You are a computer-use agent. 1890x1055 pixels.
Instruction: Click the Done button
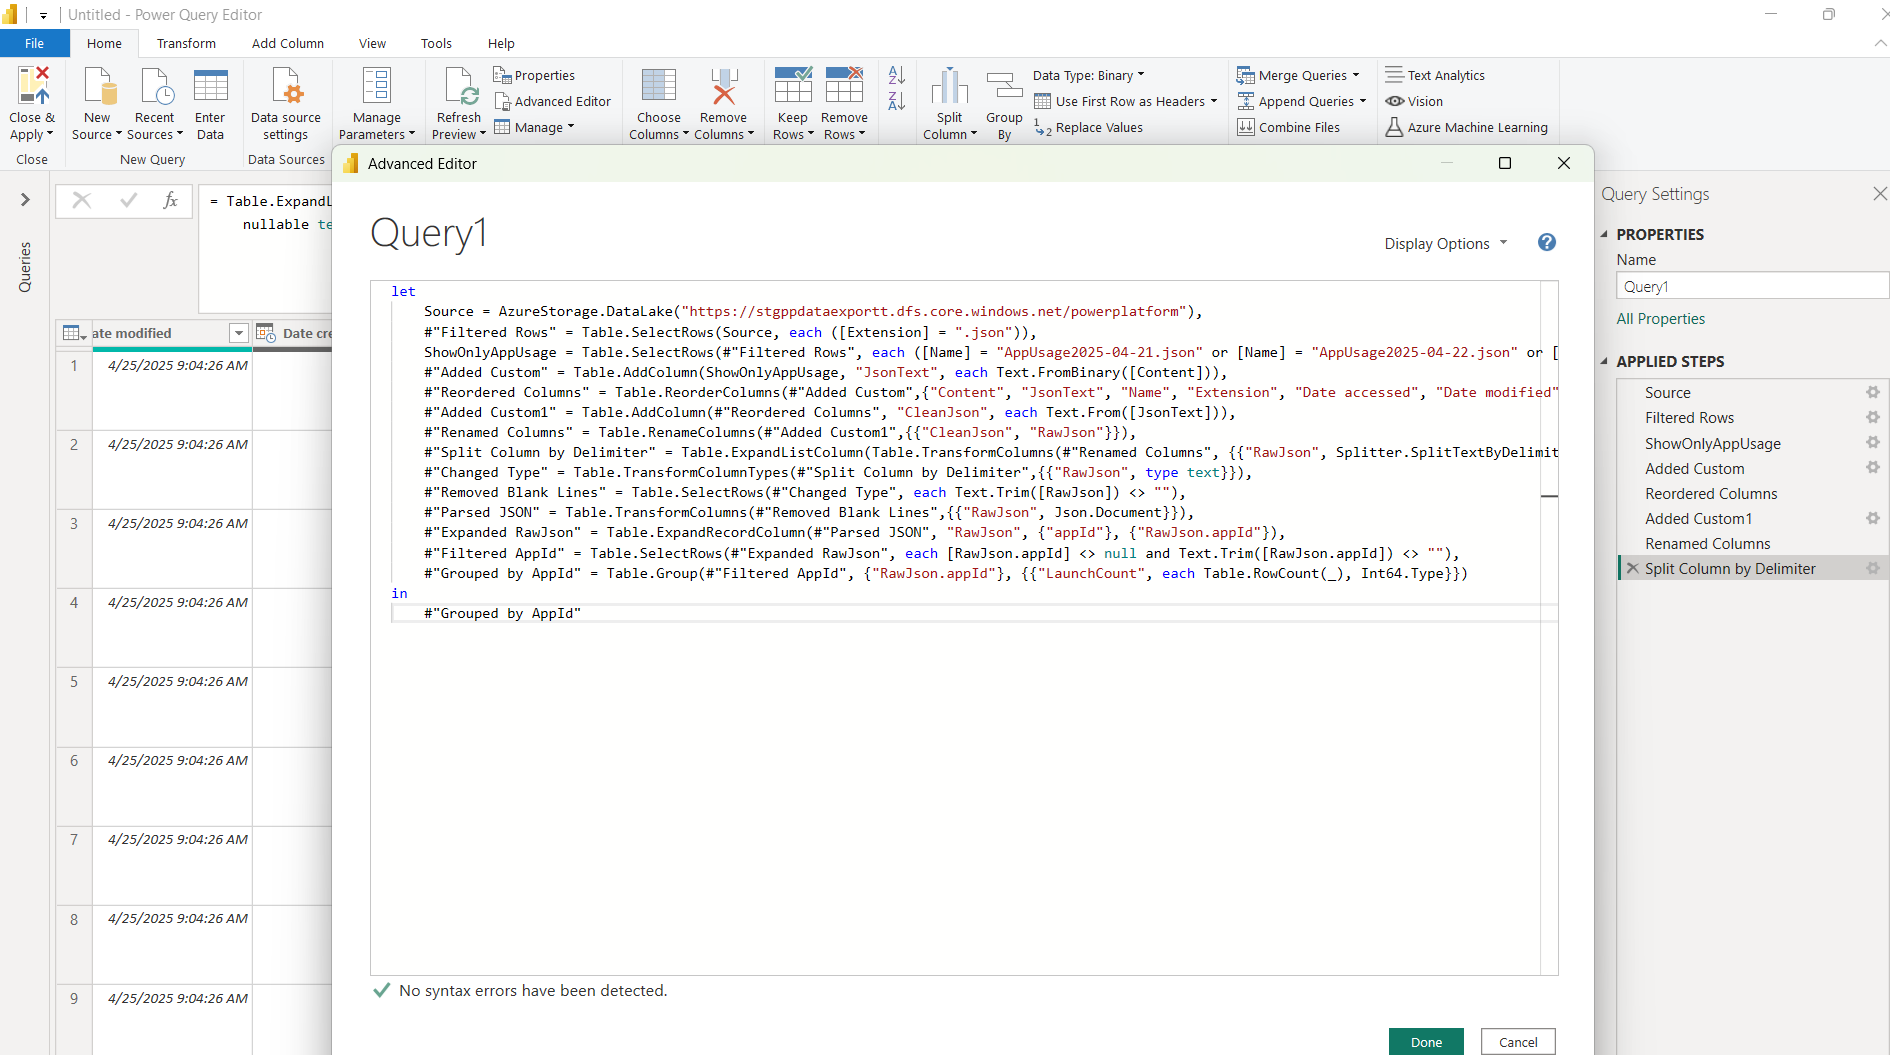tap(1425, 1042)
